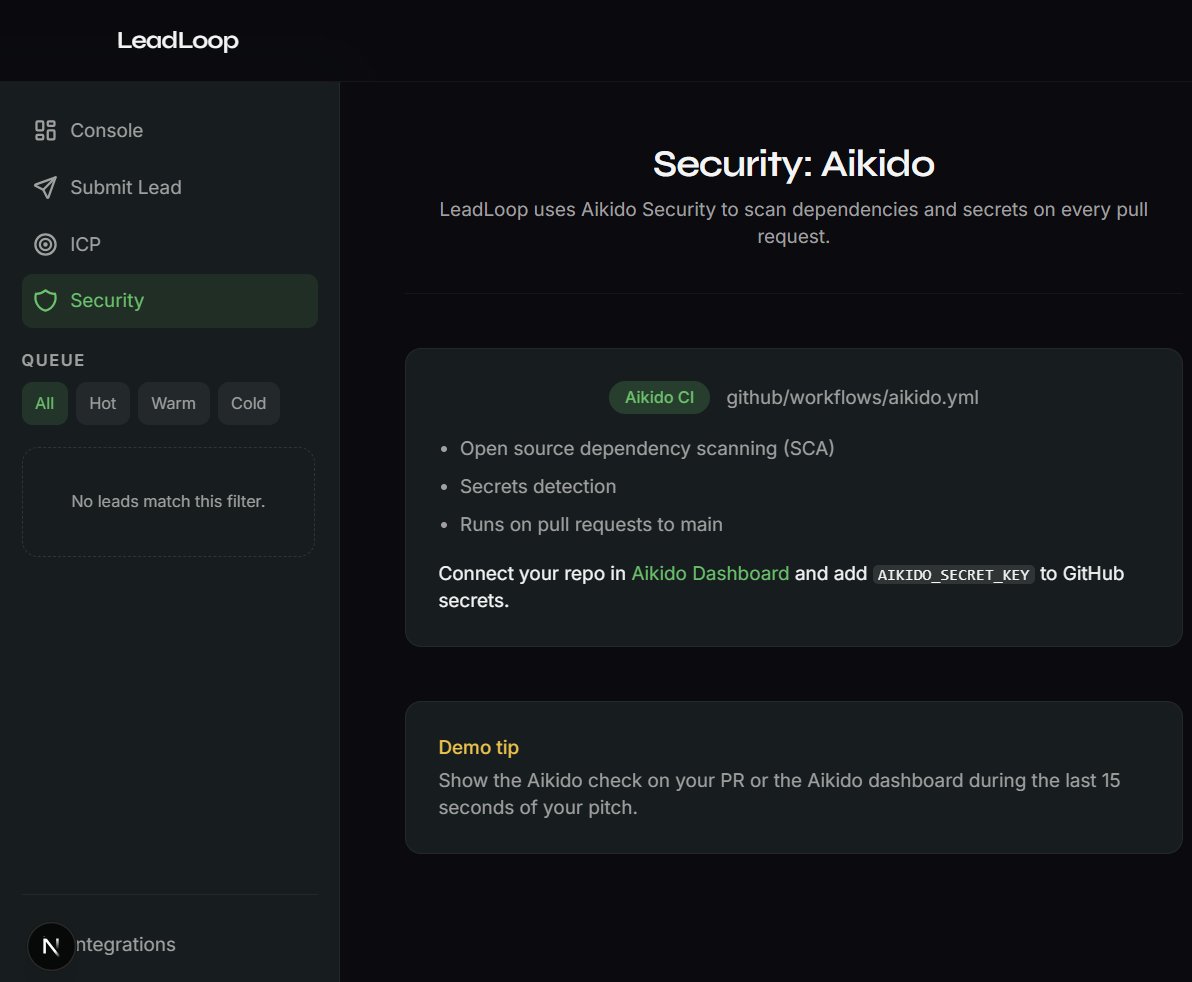Filter queue by All
This screenshot has height=982, width=1192.
45,404
